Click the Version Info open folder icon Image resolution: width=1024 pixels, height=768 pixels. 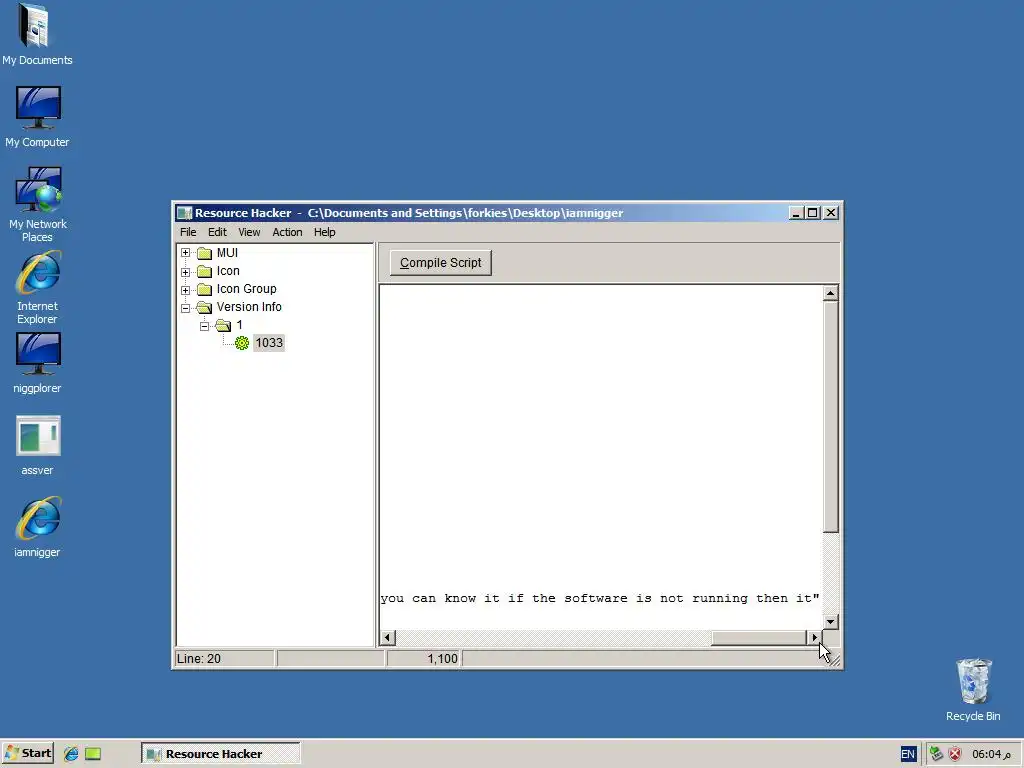click(205, 307)
